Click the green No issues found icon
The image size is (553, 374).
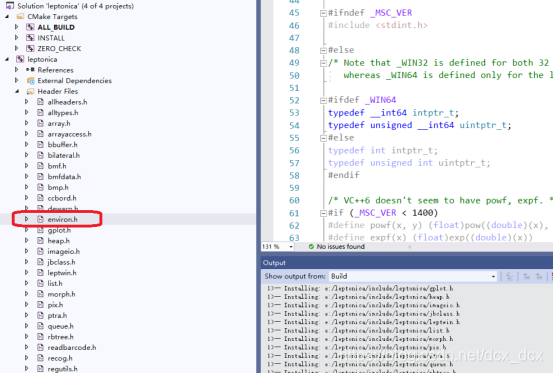click(x=311, y=247)
